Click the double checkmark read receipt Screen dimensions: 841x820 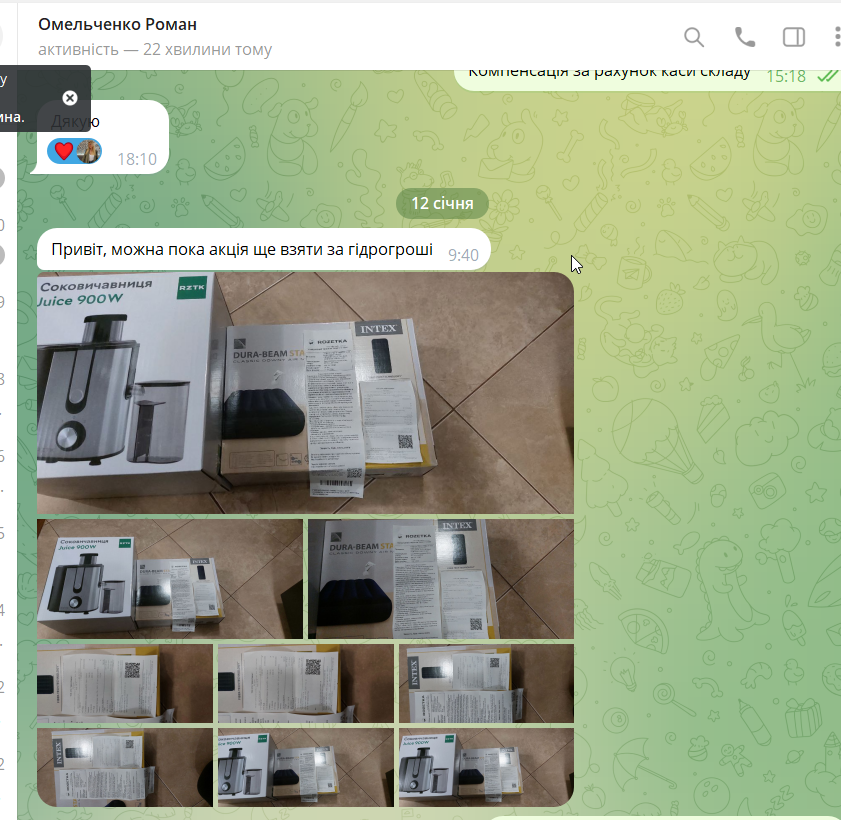click(827, 77)
